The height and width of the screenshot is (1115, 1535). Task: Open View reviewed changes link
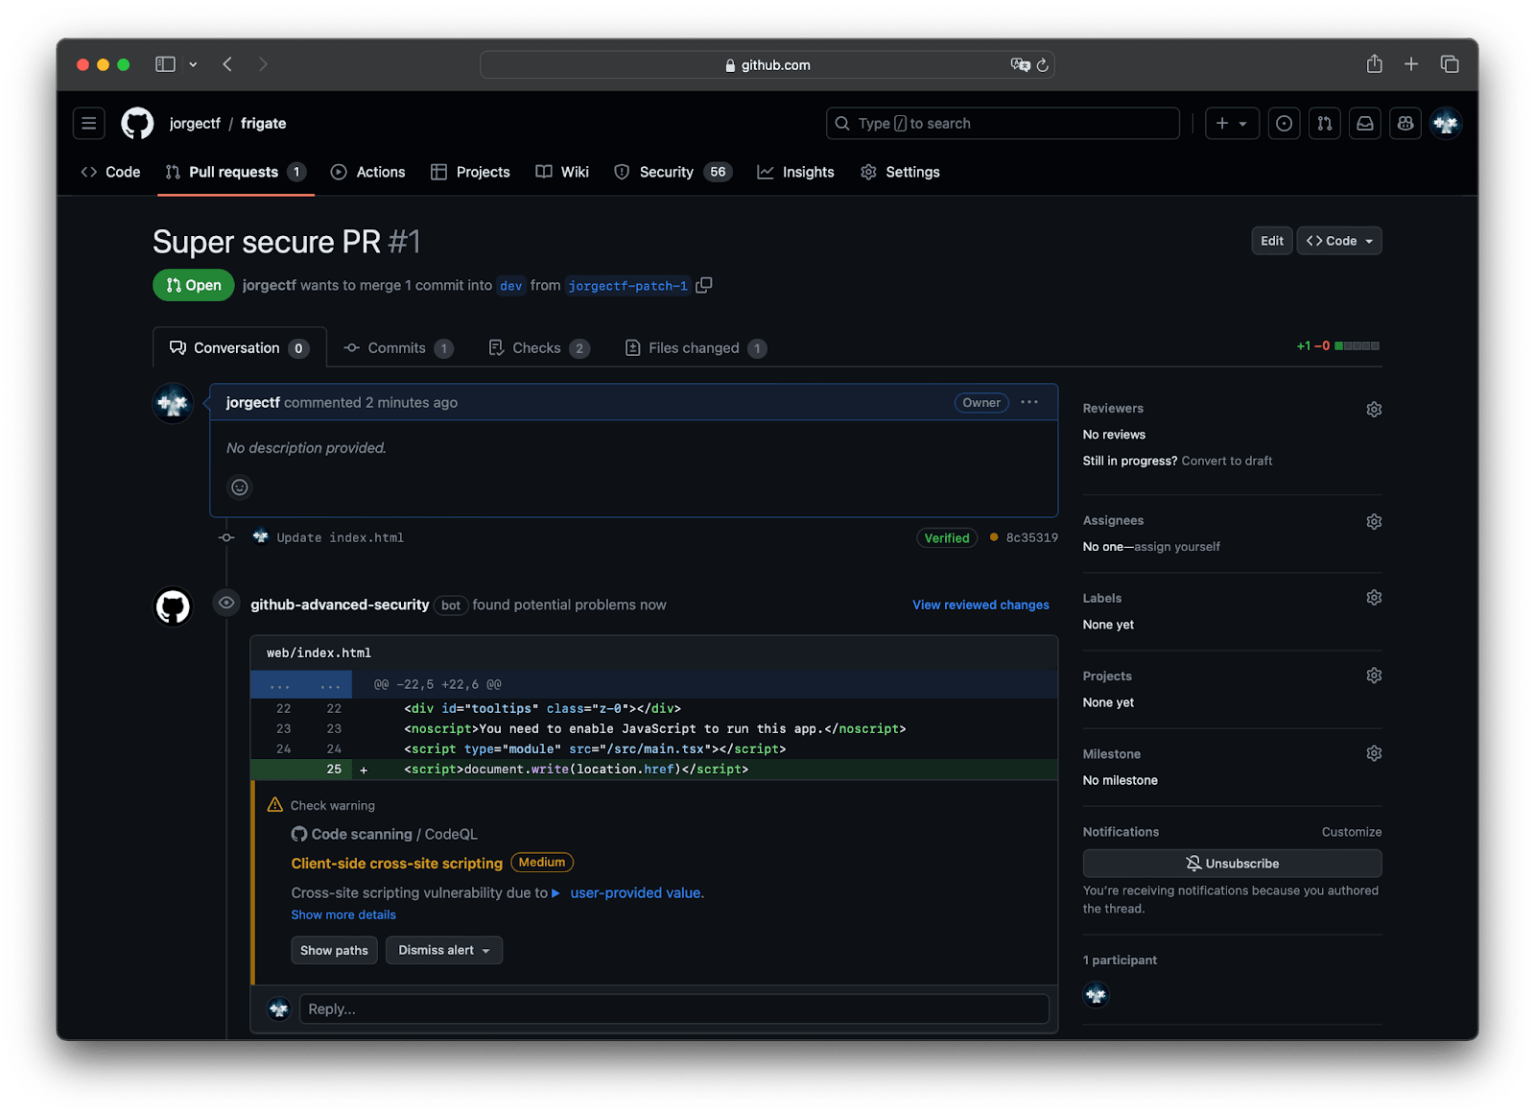click(980, 604)
